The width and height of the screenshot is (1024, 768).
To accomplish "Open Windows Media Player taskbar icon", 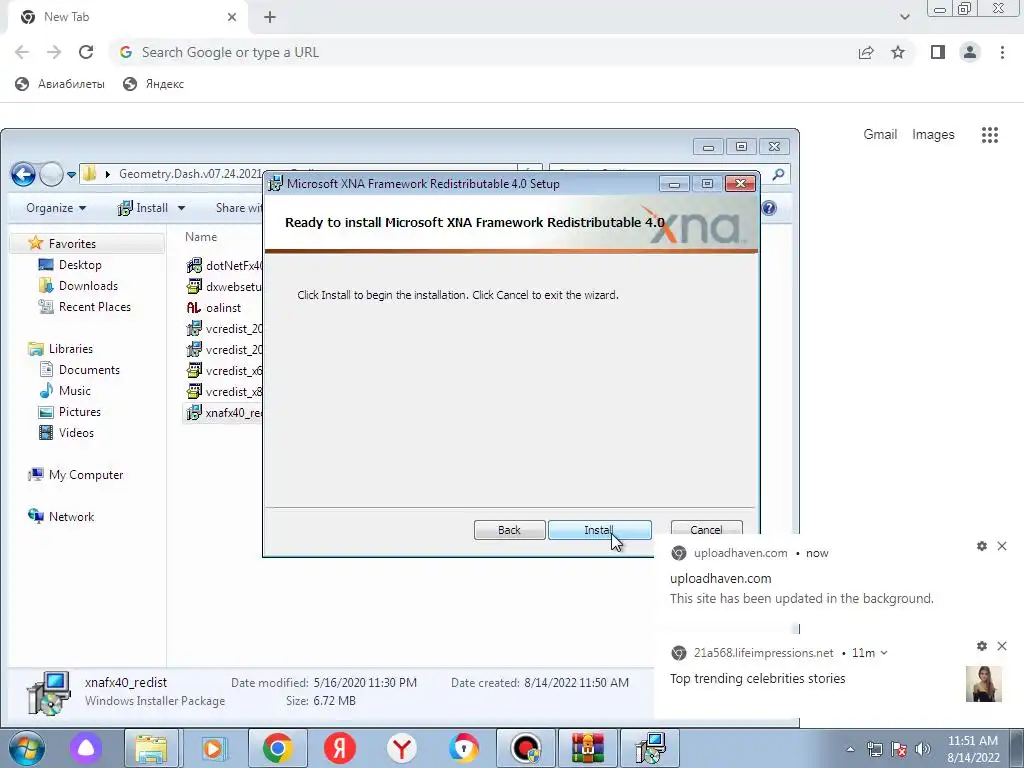I will pos(213,748).
